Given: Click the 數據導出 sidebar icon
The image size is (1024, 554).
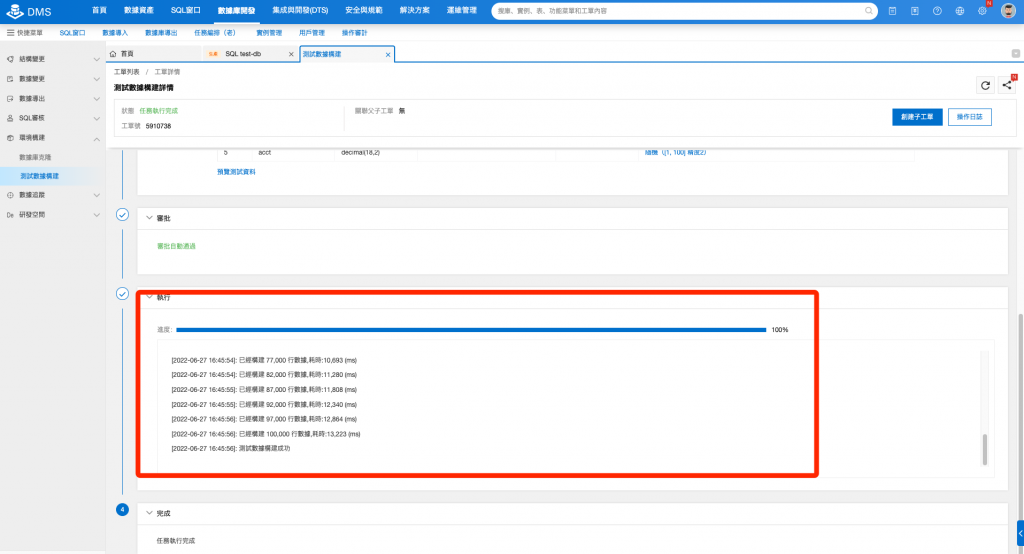Looking at the screenshot, I should (10, 99).
